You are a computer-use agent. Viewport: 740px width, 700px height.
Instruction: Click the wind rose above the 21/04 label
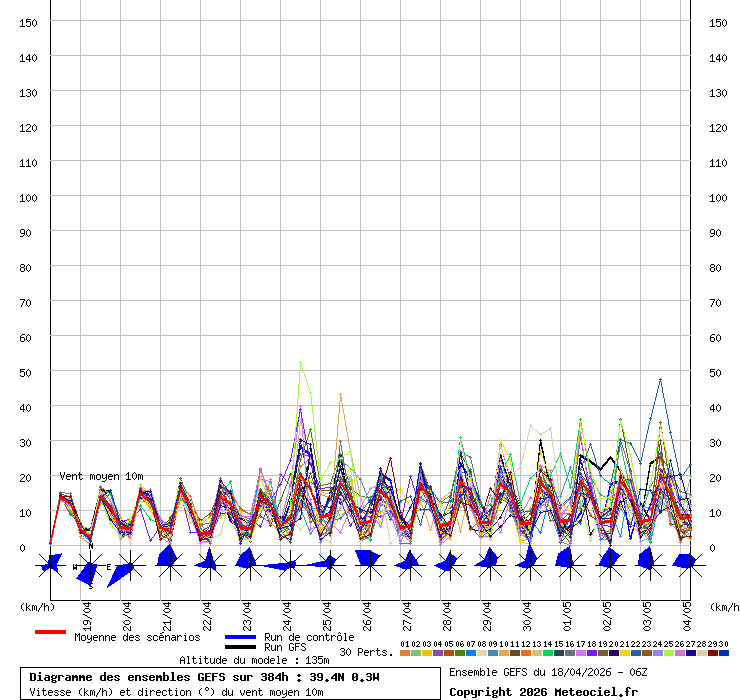[x=170, y=565]
